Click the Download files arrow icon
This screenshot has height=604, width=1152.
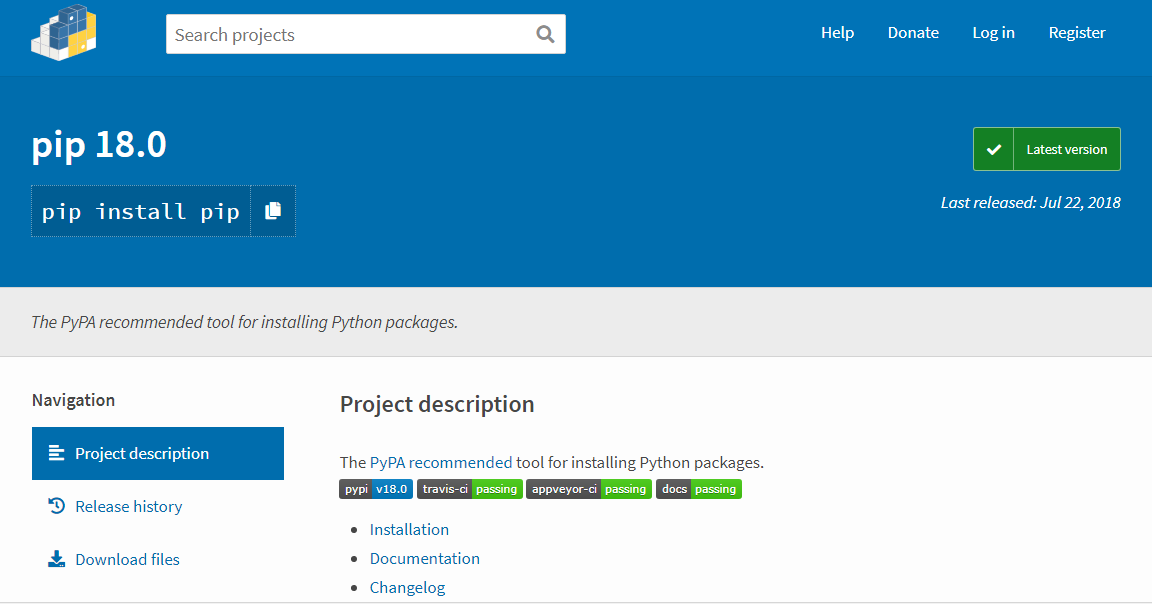56,559
